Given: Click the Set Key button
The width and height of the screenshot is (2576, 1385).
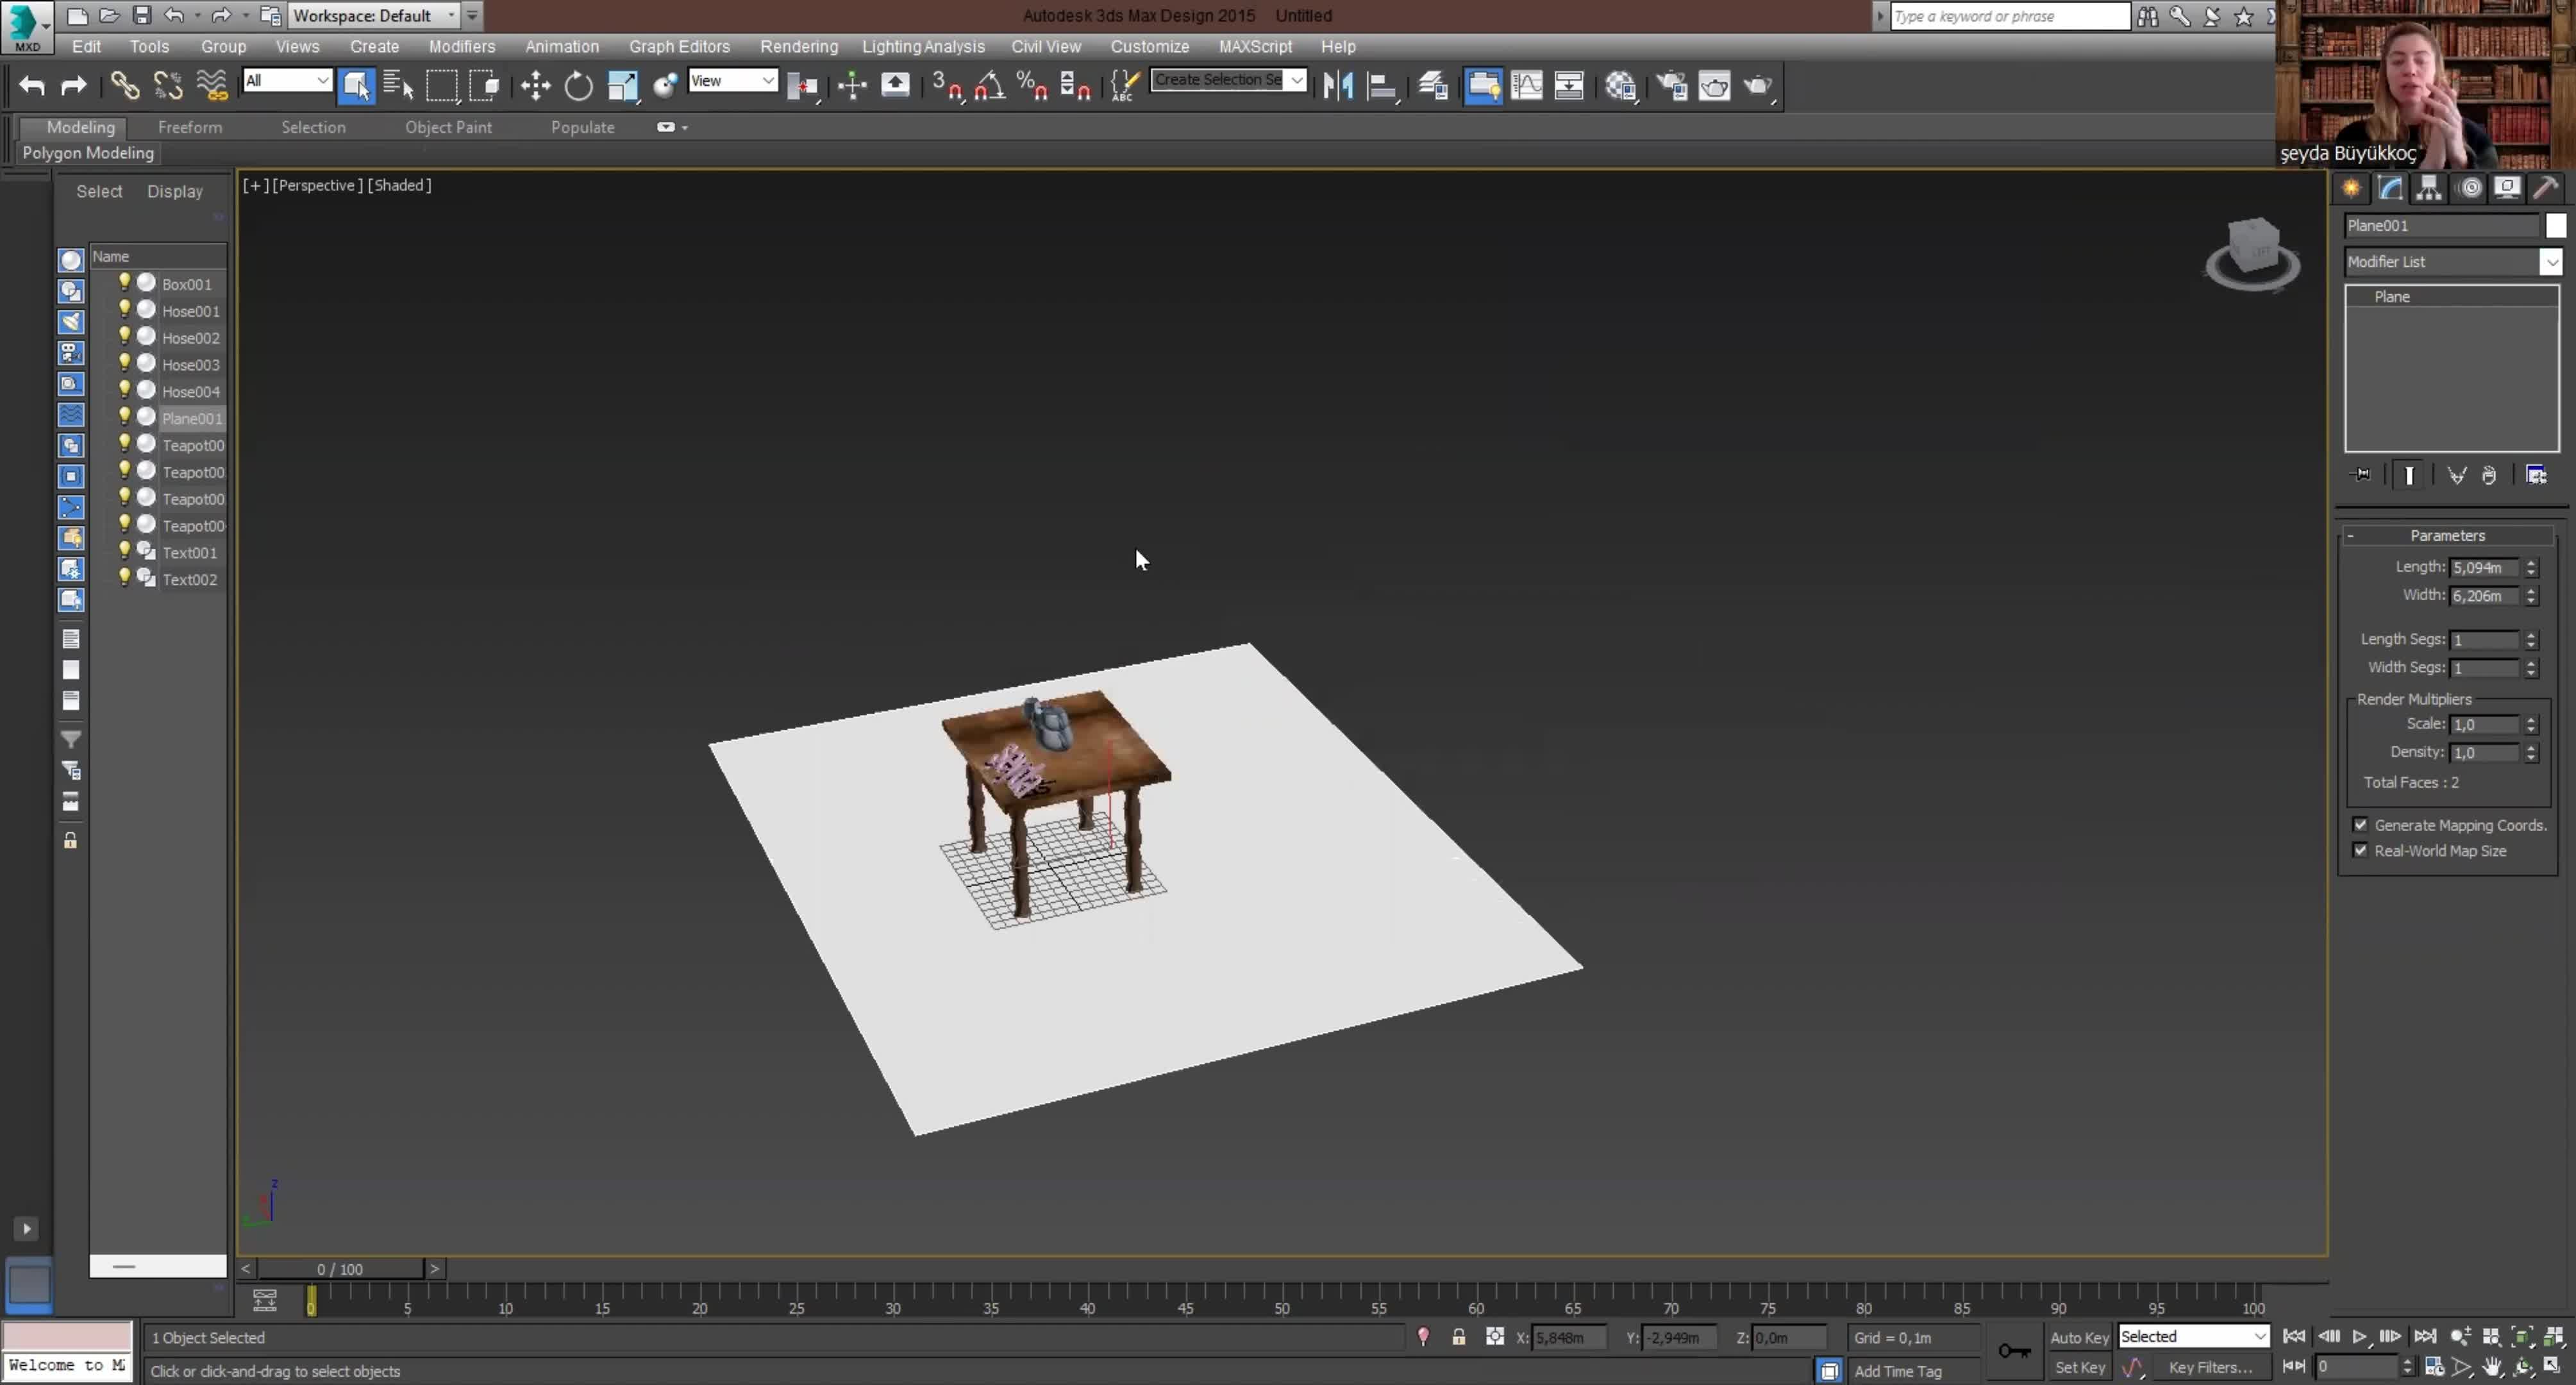Looking at the screenshot, I should coord(2079,1367).
